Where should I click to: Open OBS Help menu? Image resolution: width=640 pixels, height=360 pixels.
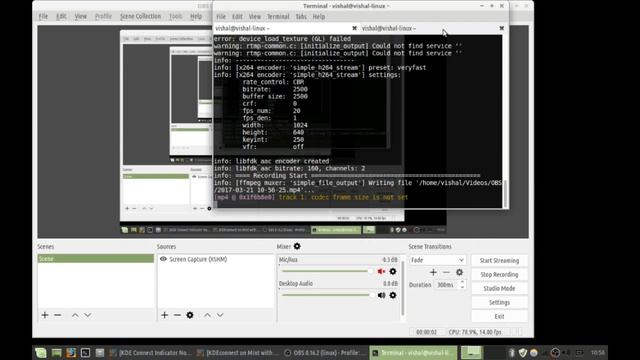tap(196, 16)
